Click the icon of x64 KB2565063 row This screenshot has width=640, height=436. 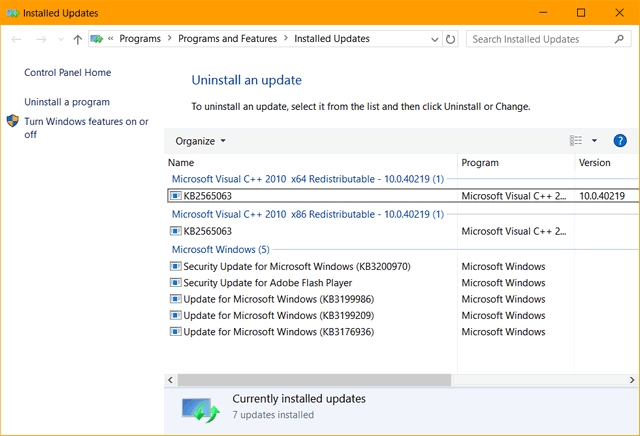tap(176, 196)
